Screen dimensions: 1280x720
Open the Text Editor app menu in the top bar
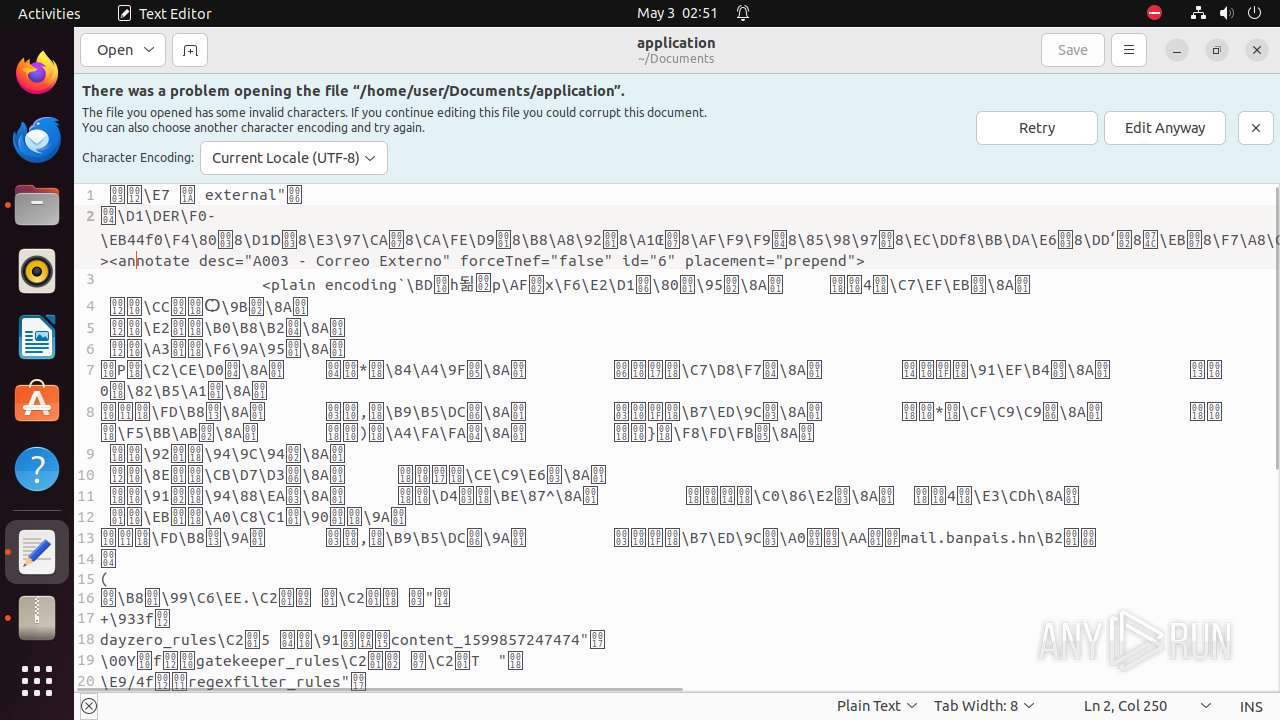click(x=164, y=13)
